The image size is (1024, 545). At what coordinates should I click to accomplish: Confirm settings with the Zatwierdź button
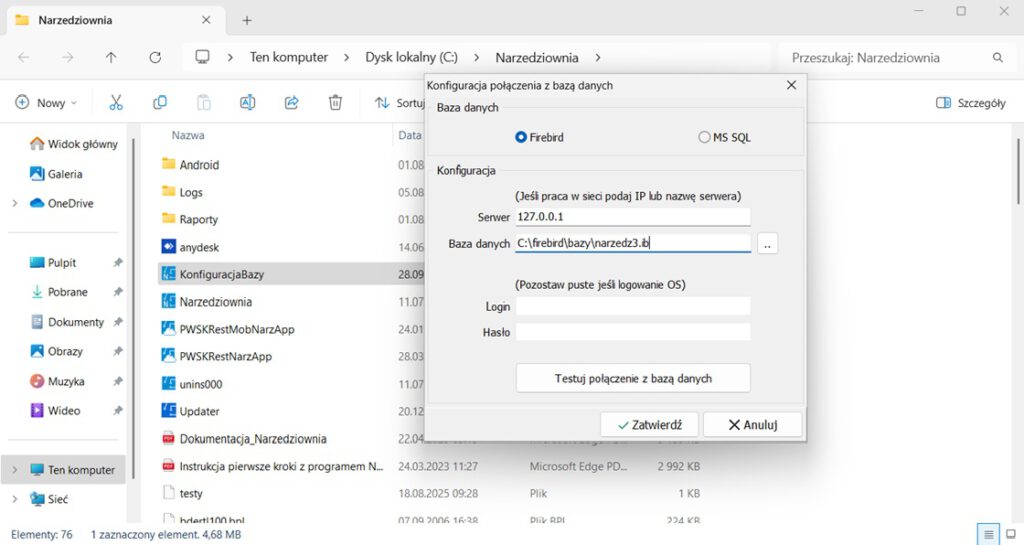point(649,424)
